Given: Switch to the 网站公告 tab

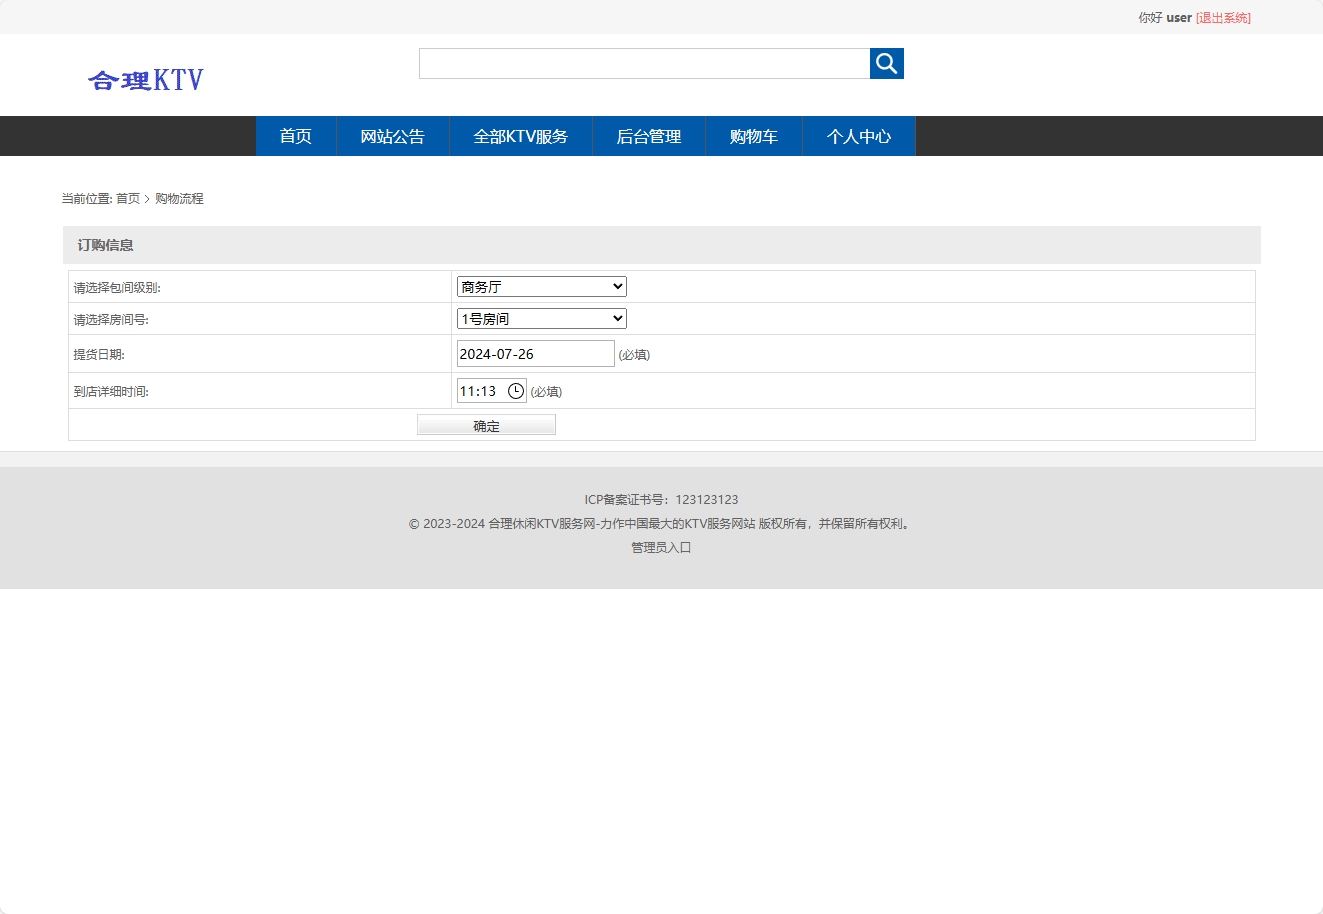Looking at the screenshot, I should (x=392, y=136).
